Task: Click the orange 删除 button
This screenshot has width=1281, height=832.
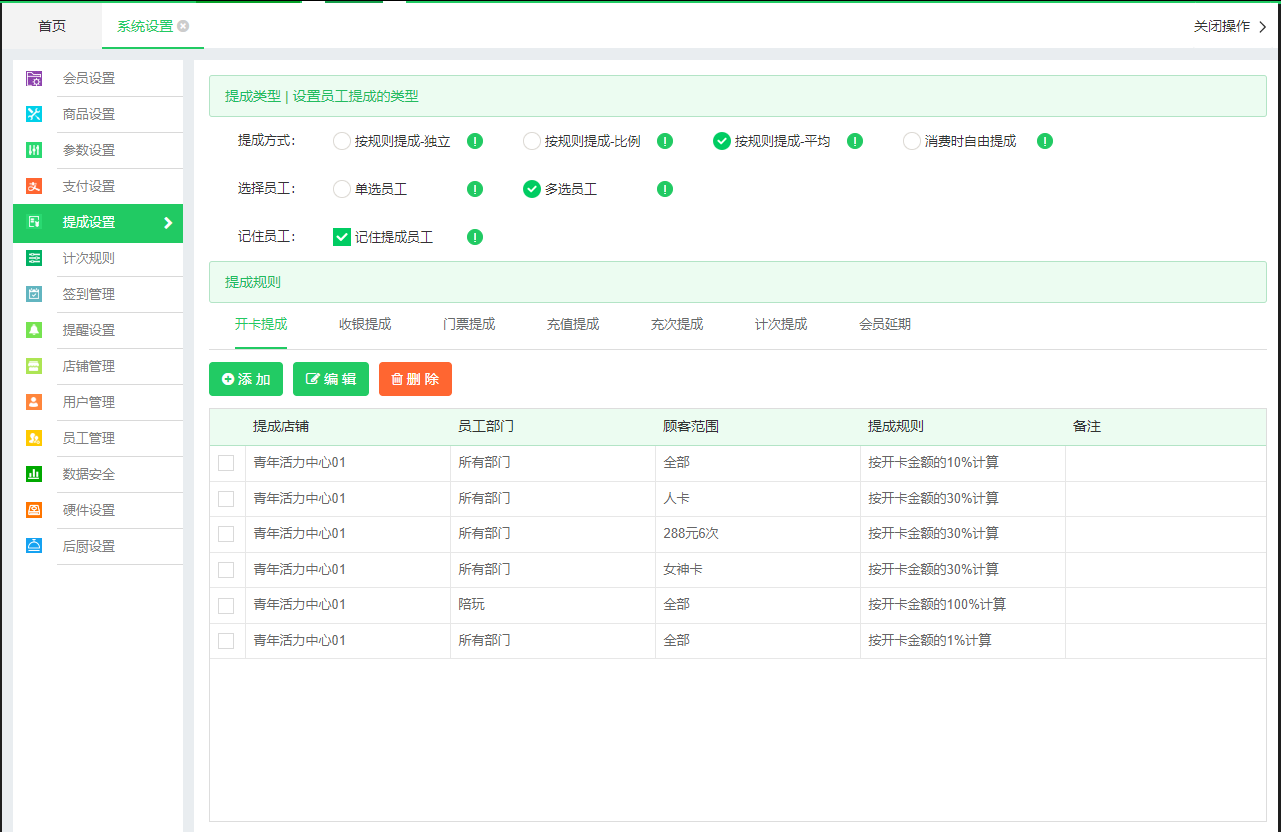Action: 415,379
